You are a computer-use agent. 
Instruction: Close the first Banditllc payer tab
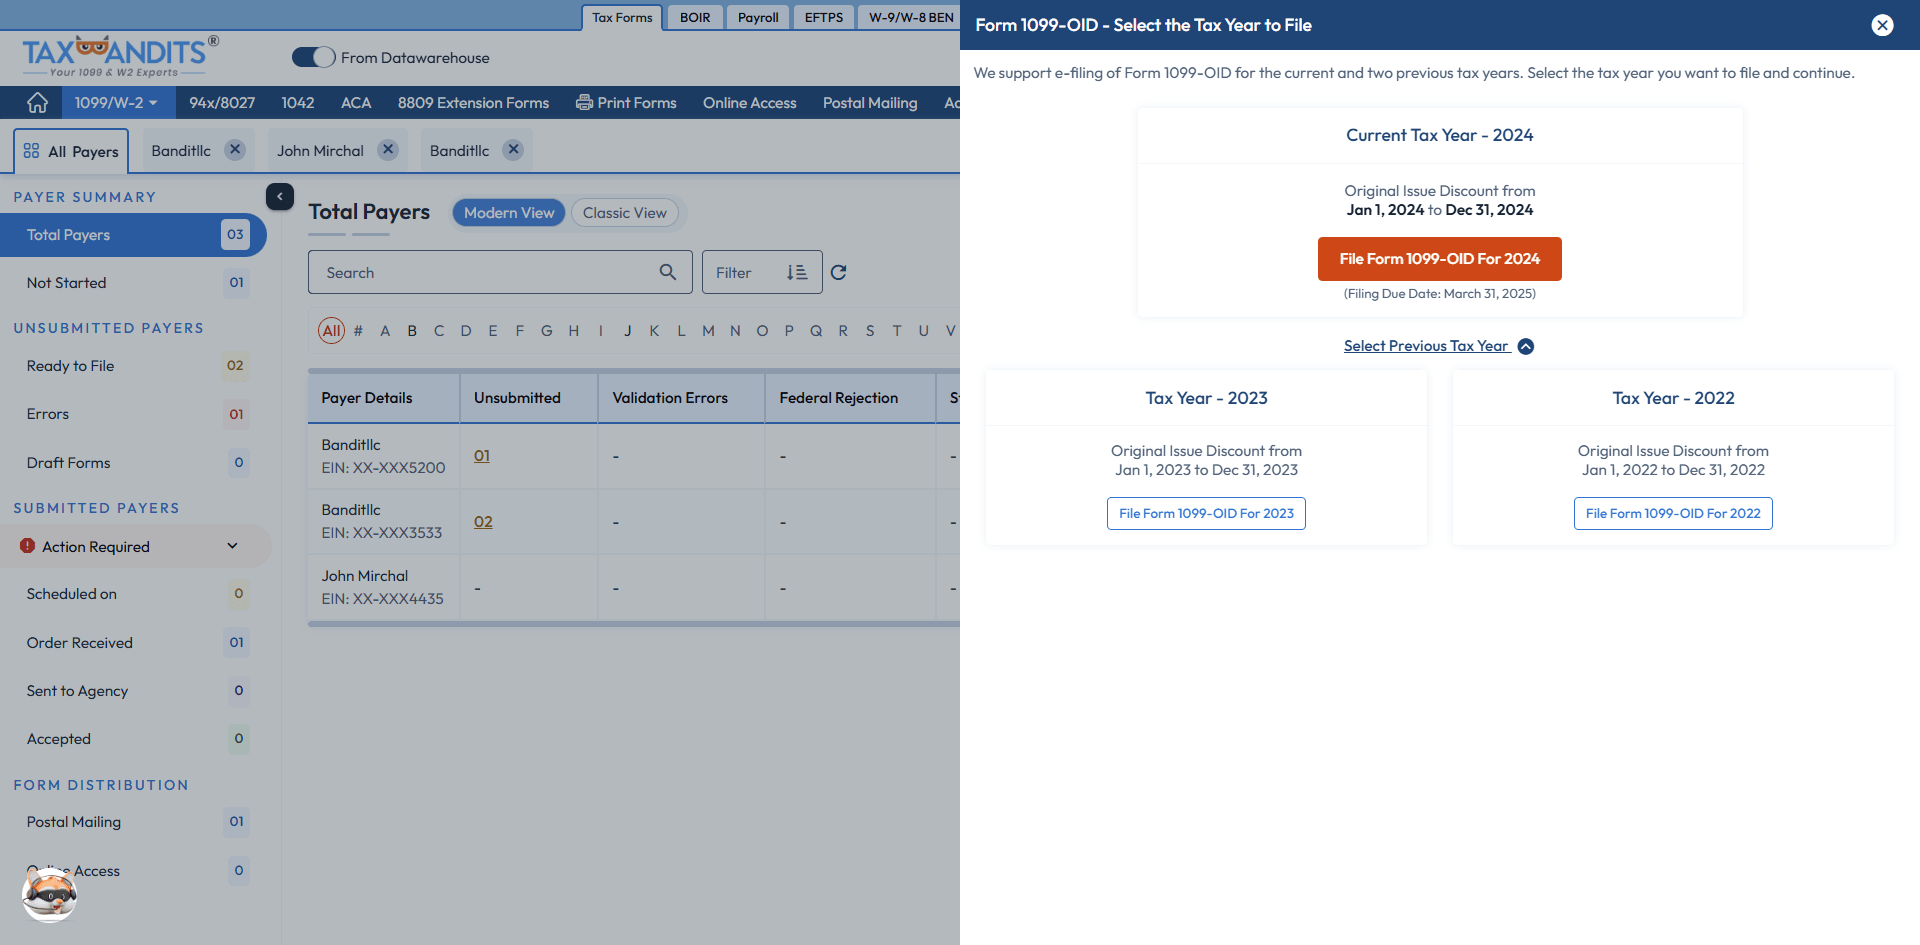click(x=235, y=150)
